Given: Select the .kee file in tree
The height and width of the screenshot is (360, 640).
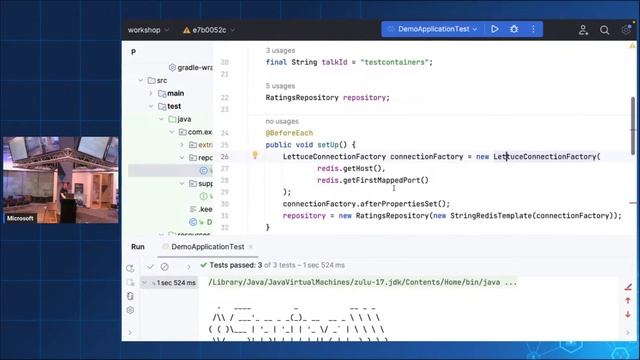Looking at the screenshot, I should 201,209.
